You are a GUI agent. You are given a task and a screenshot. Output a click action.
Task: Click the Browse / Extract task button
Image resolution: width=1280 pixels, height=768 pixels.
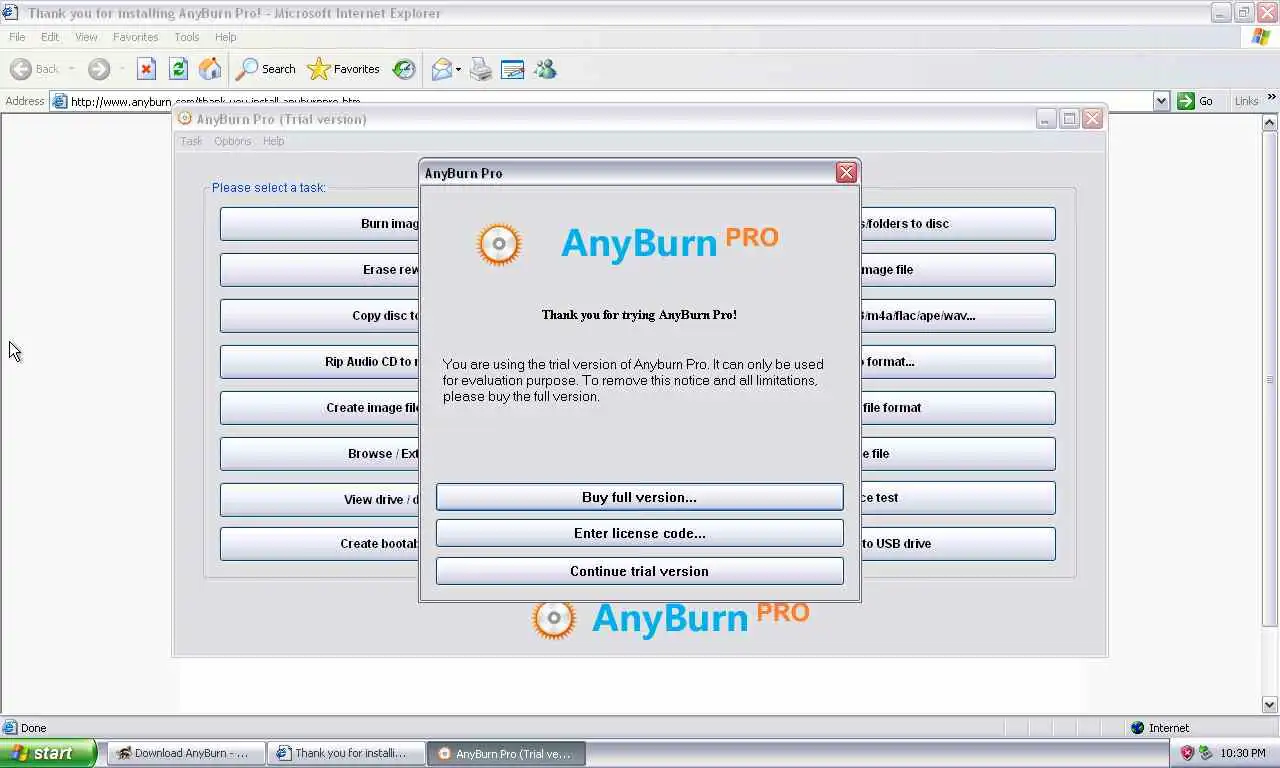point(320,454)
